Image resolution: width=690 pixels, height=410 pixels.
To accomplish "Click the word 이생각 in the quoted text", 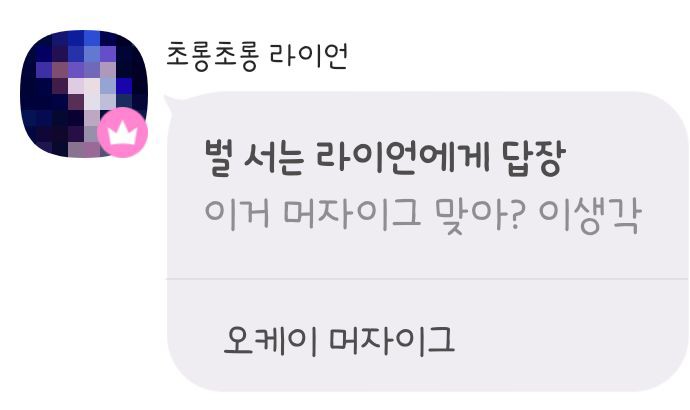I will (x=590, y=215).
